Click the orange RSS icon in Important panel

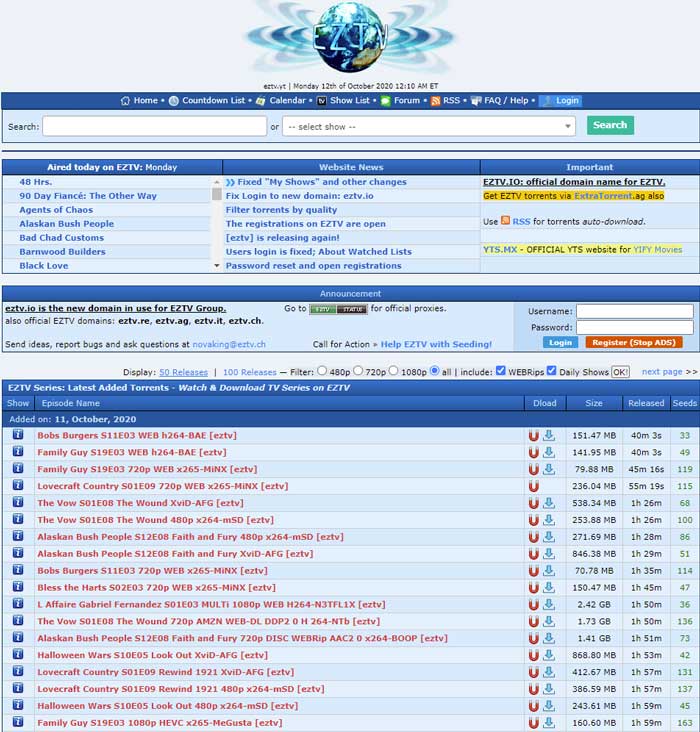pos(505,220)
